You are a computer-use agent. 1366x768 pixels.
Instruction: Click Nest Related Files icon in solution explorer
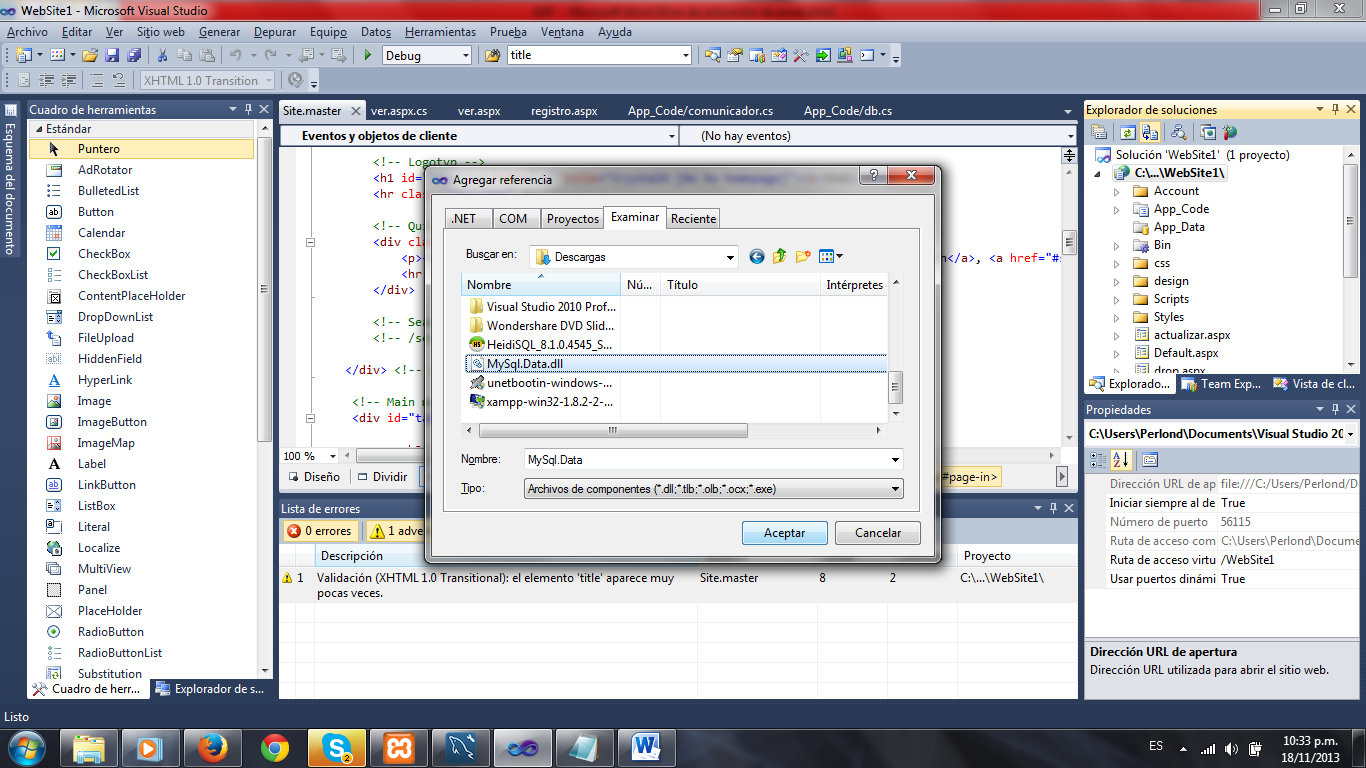pyautogui.click(x=1149, y=132)
